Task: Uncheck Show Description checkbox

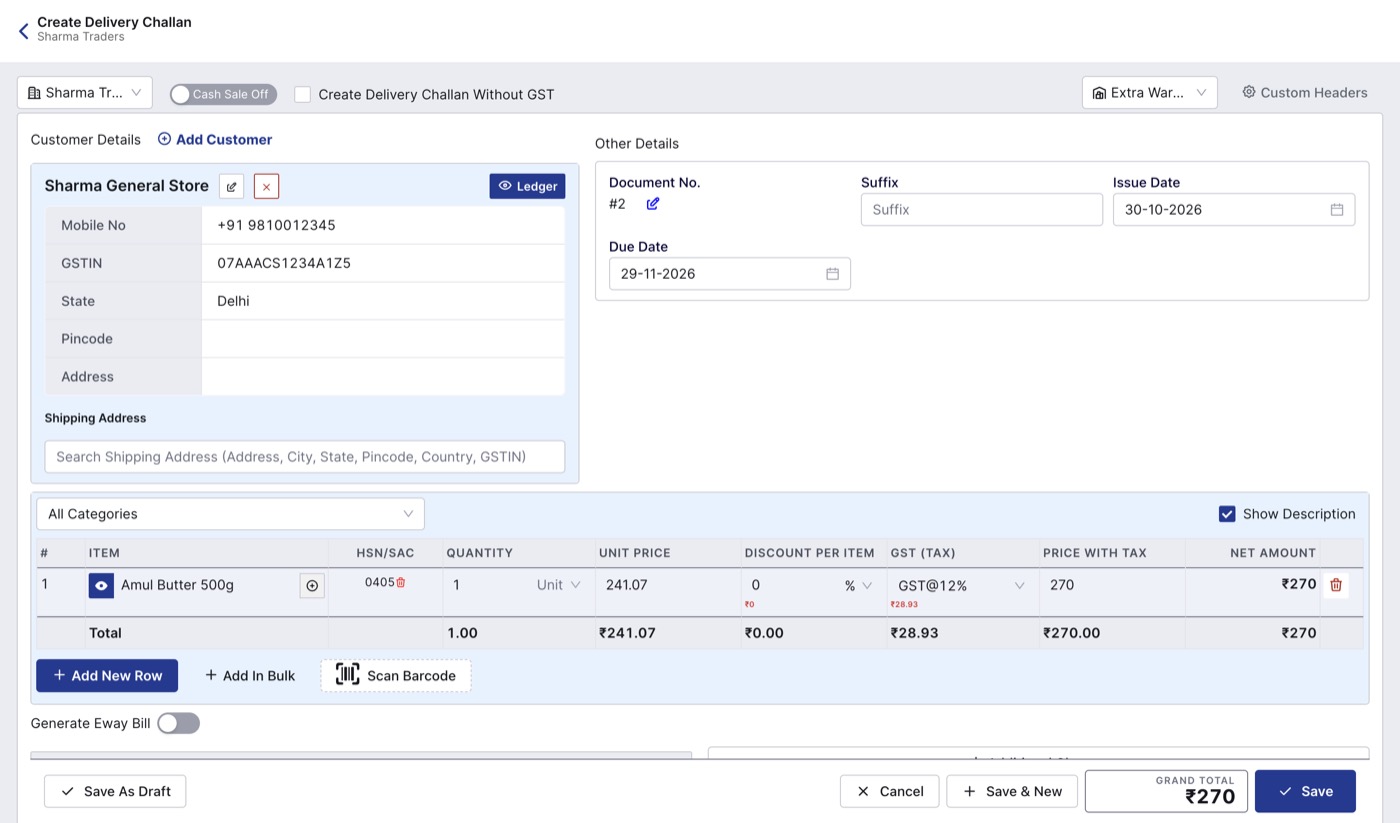Action: (1227, 514)
